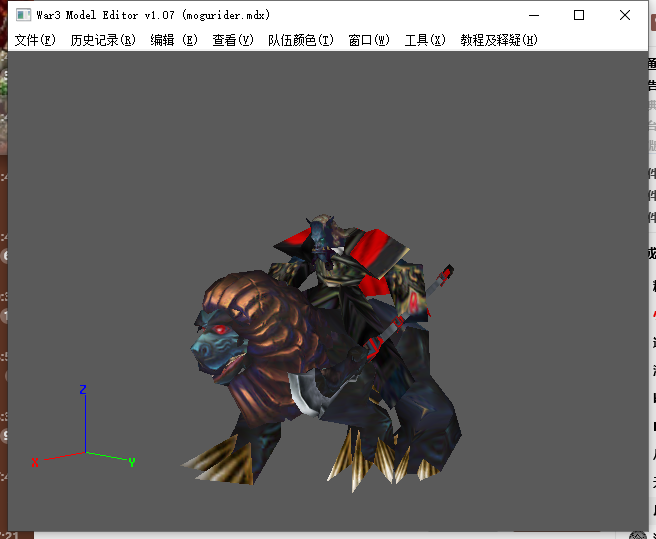The width and height of the screenshot is (656, 539).
Task: Click the red X axis label
Action: [x=35, y=462]
